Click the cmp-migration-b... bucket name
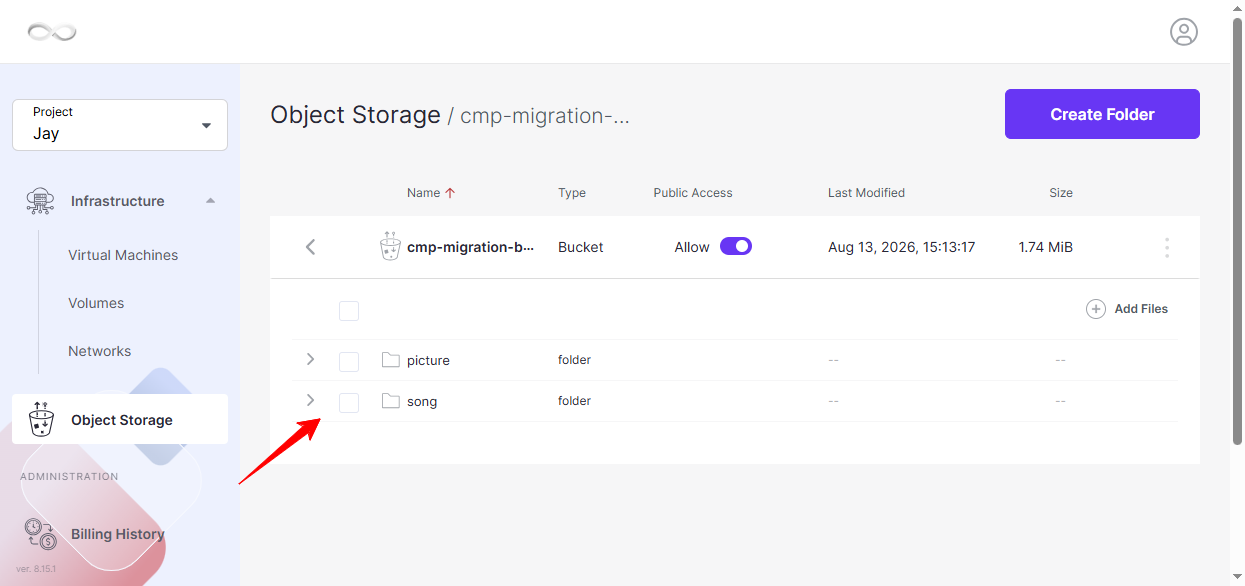This screenshot has height=586, width=1245. tap(470, 247)
